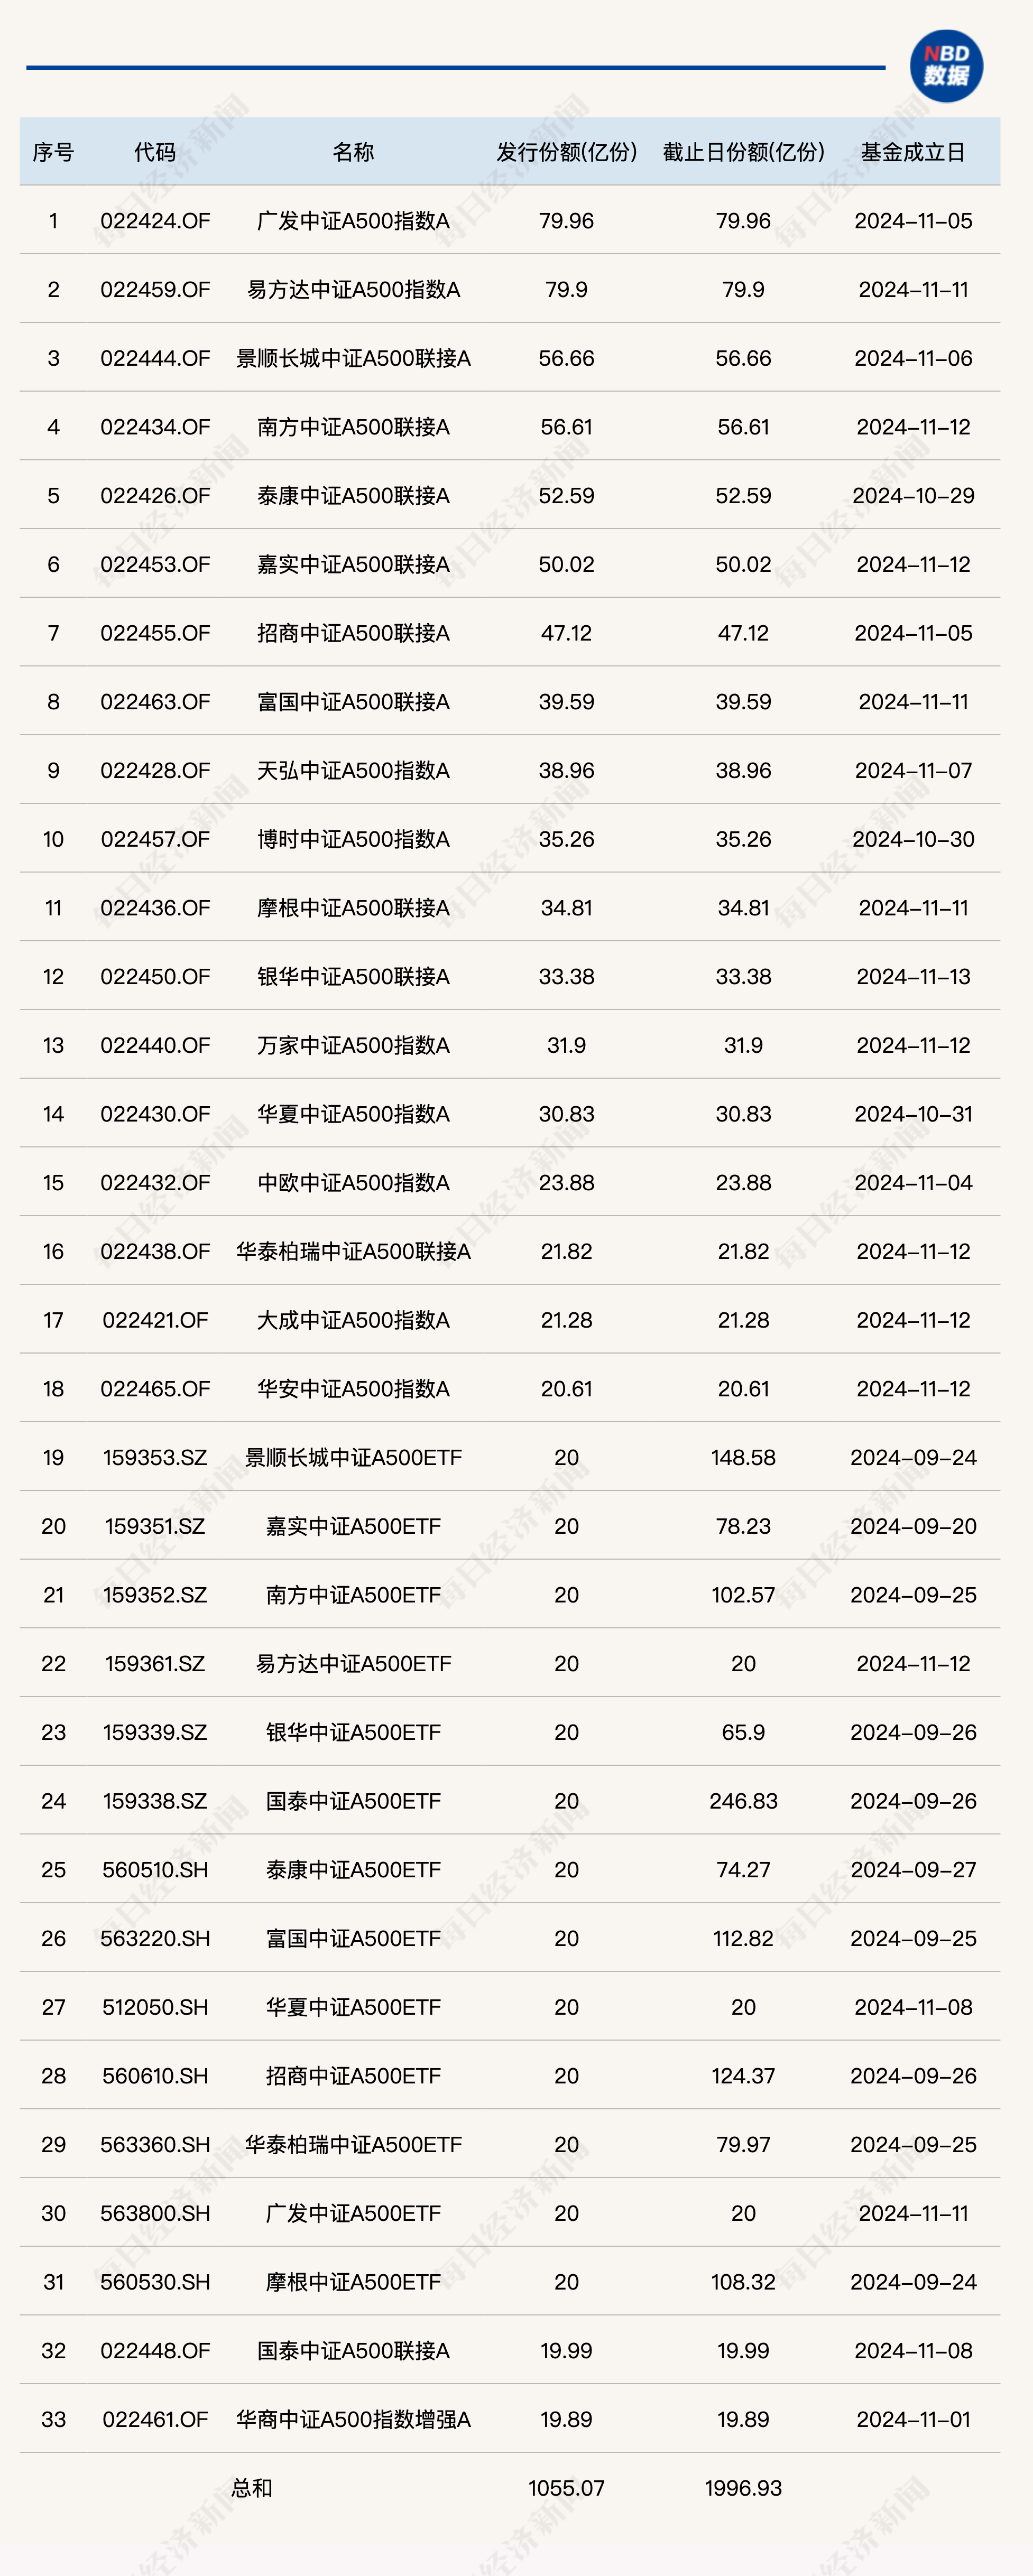Click 易方达中证A500指数A fund name

click(353, 290)
